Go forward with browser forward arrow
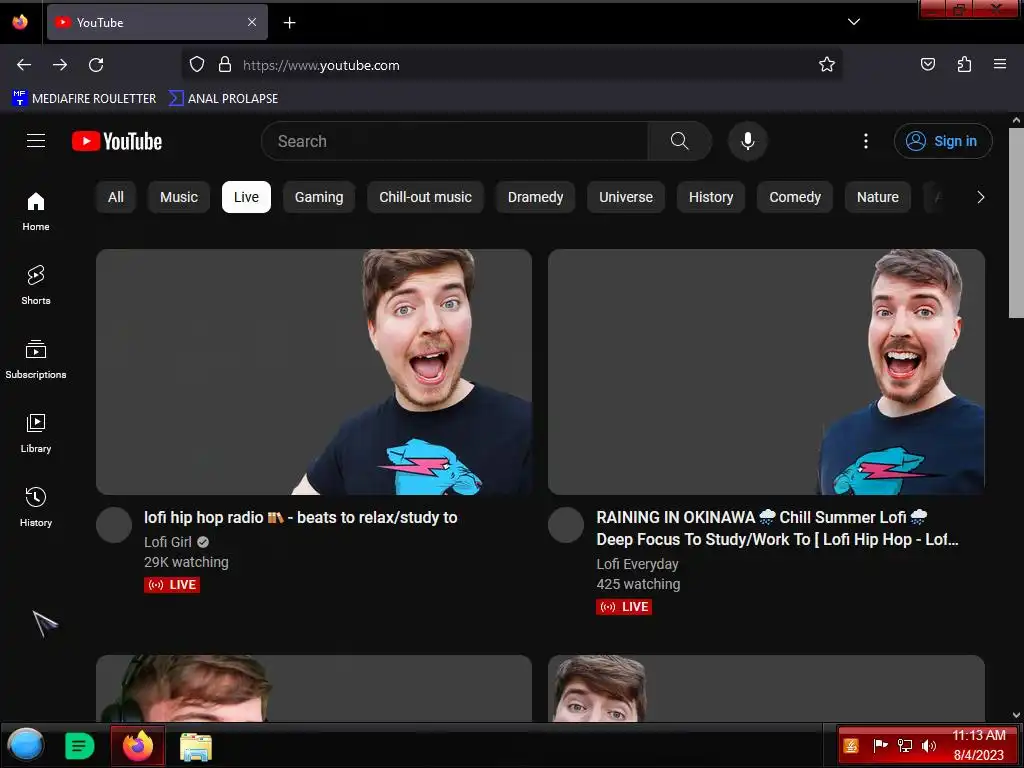 point(60,65)
